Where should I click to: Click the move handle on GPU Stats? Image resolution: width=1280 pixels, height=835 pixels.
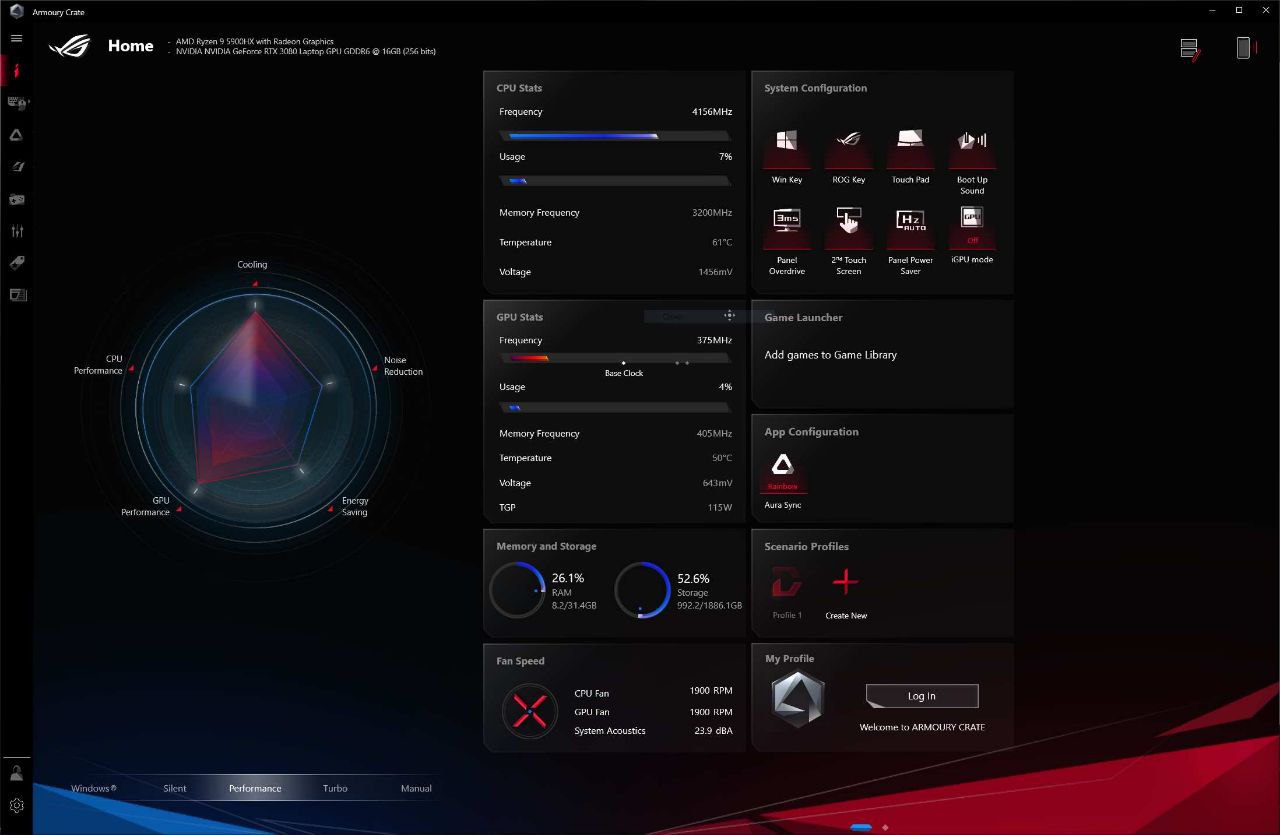coord(729,316)
